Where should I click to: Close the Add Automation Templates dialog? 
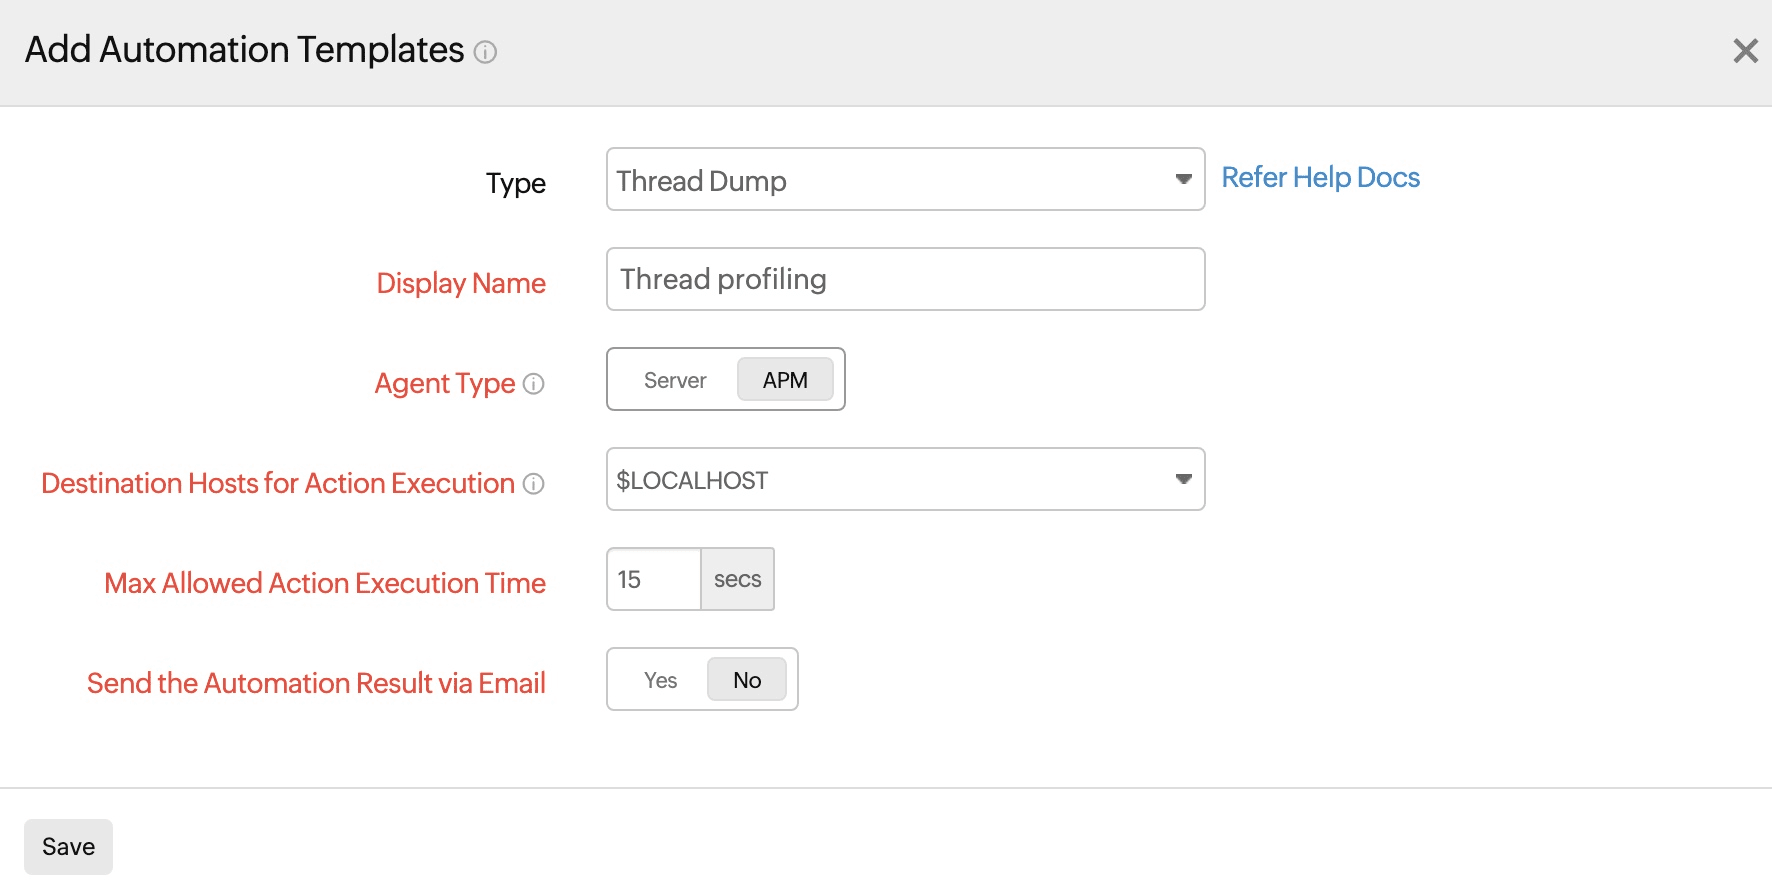(x=1745, y=51)
